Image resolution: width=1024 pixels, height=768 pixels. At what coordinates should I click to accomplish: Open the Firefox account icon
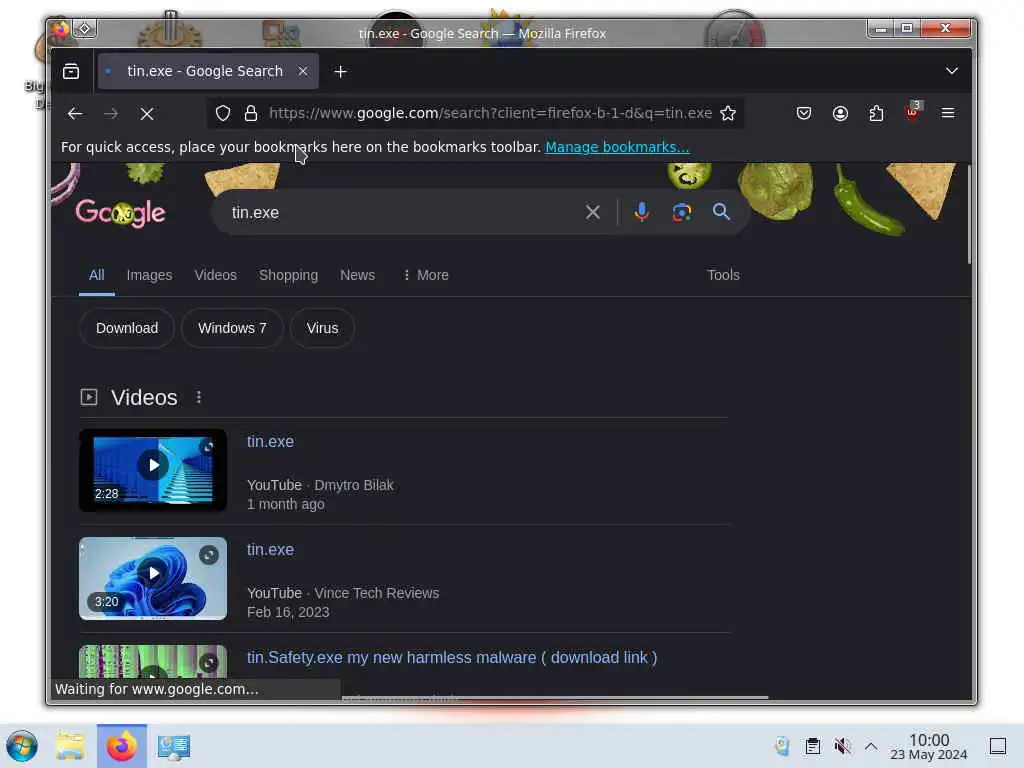[840, 114]
